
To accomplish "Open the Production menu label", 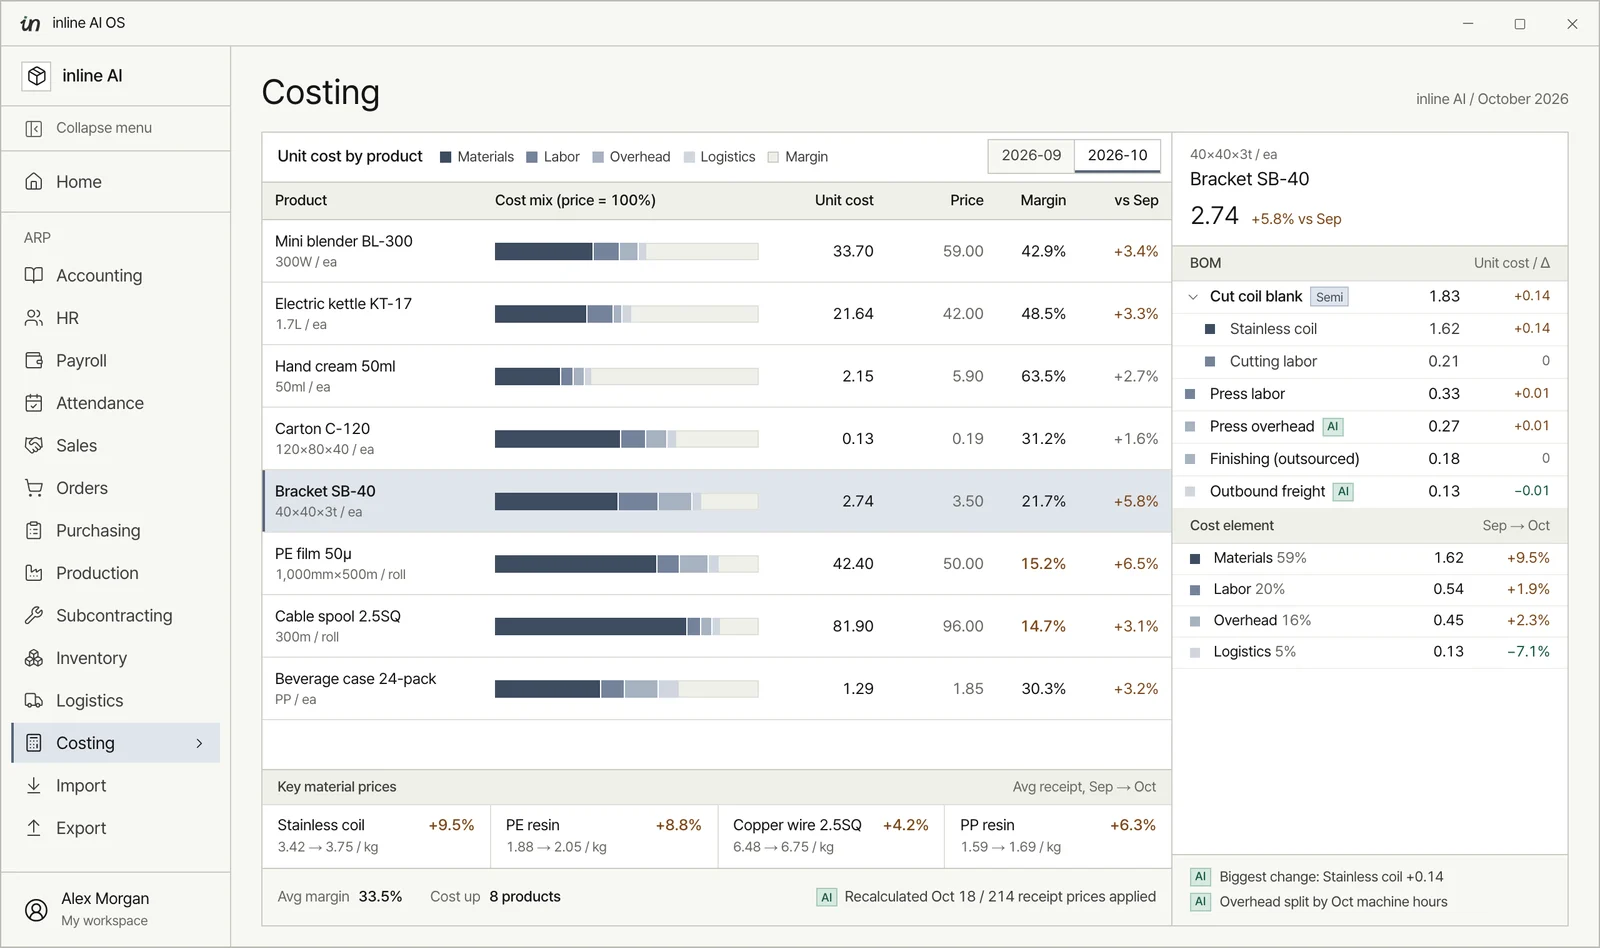I will (x=97, y=573).
